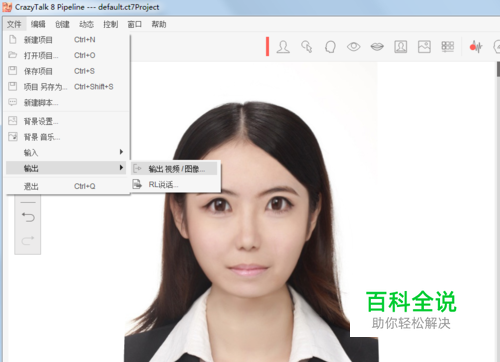Select 项目另存为 menu entry
The width and height of the screenshot is (500, 362).
pos(66,87)
